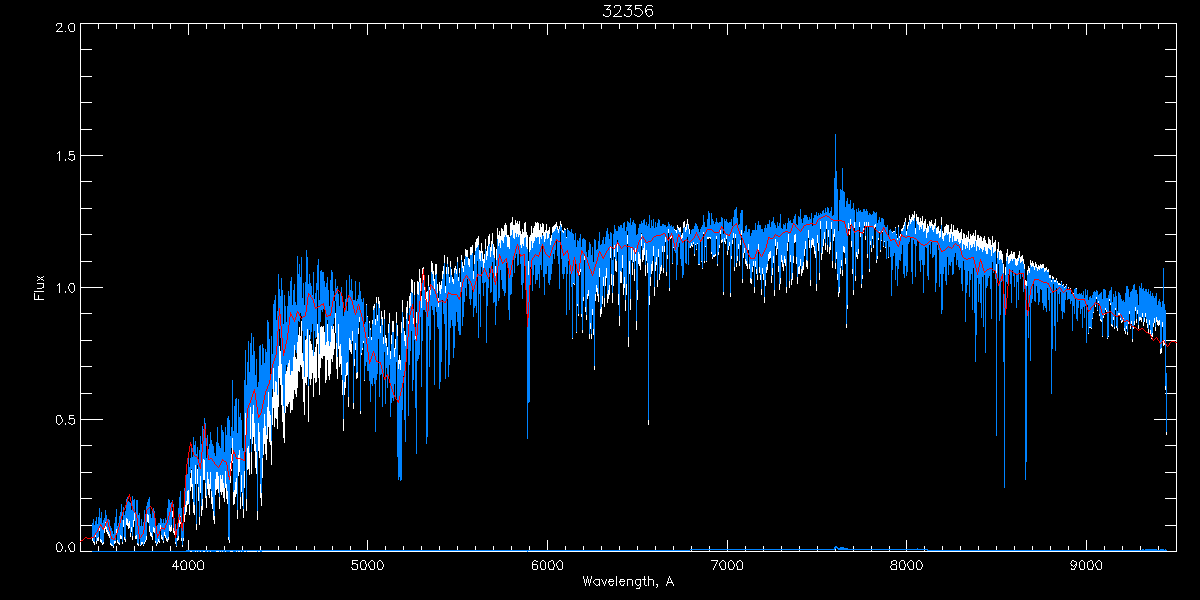Pick the absorption line bottom near 6560
The image size is (1200, 600).
(648, 422)
